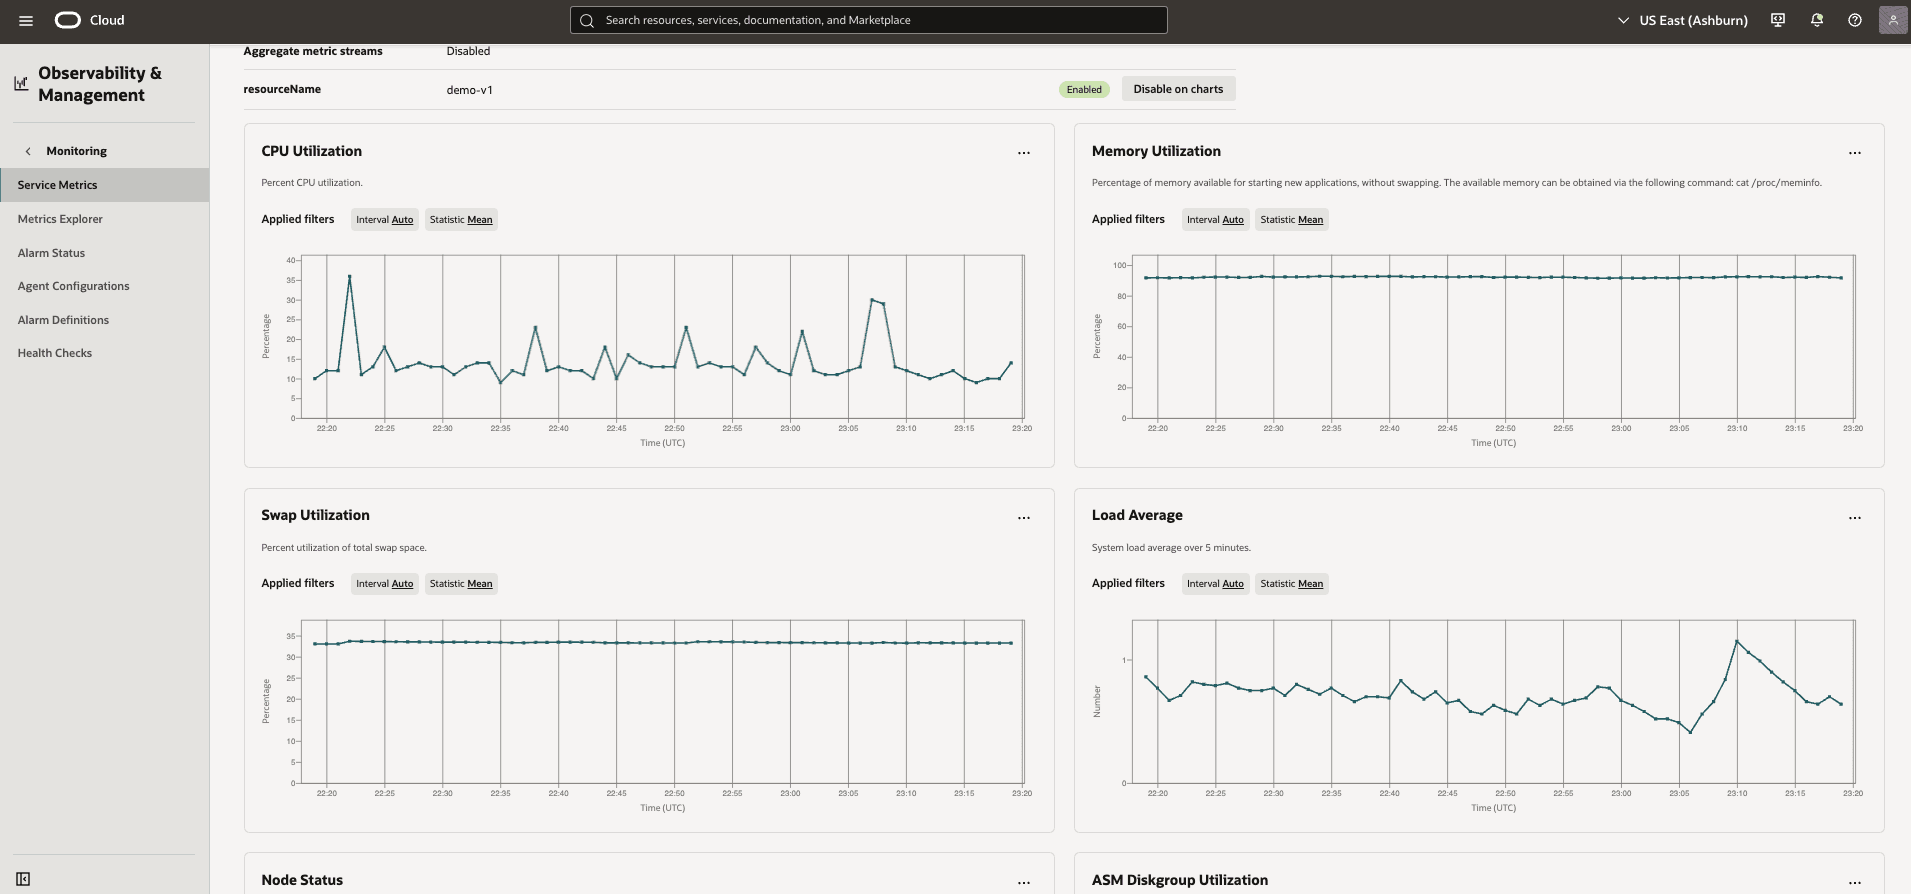Click the Load Average peak at 23:10
Image resolution: width=1911 pixels, height=894 pixels.
(x=1737, y=641)
